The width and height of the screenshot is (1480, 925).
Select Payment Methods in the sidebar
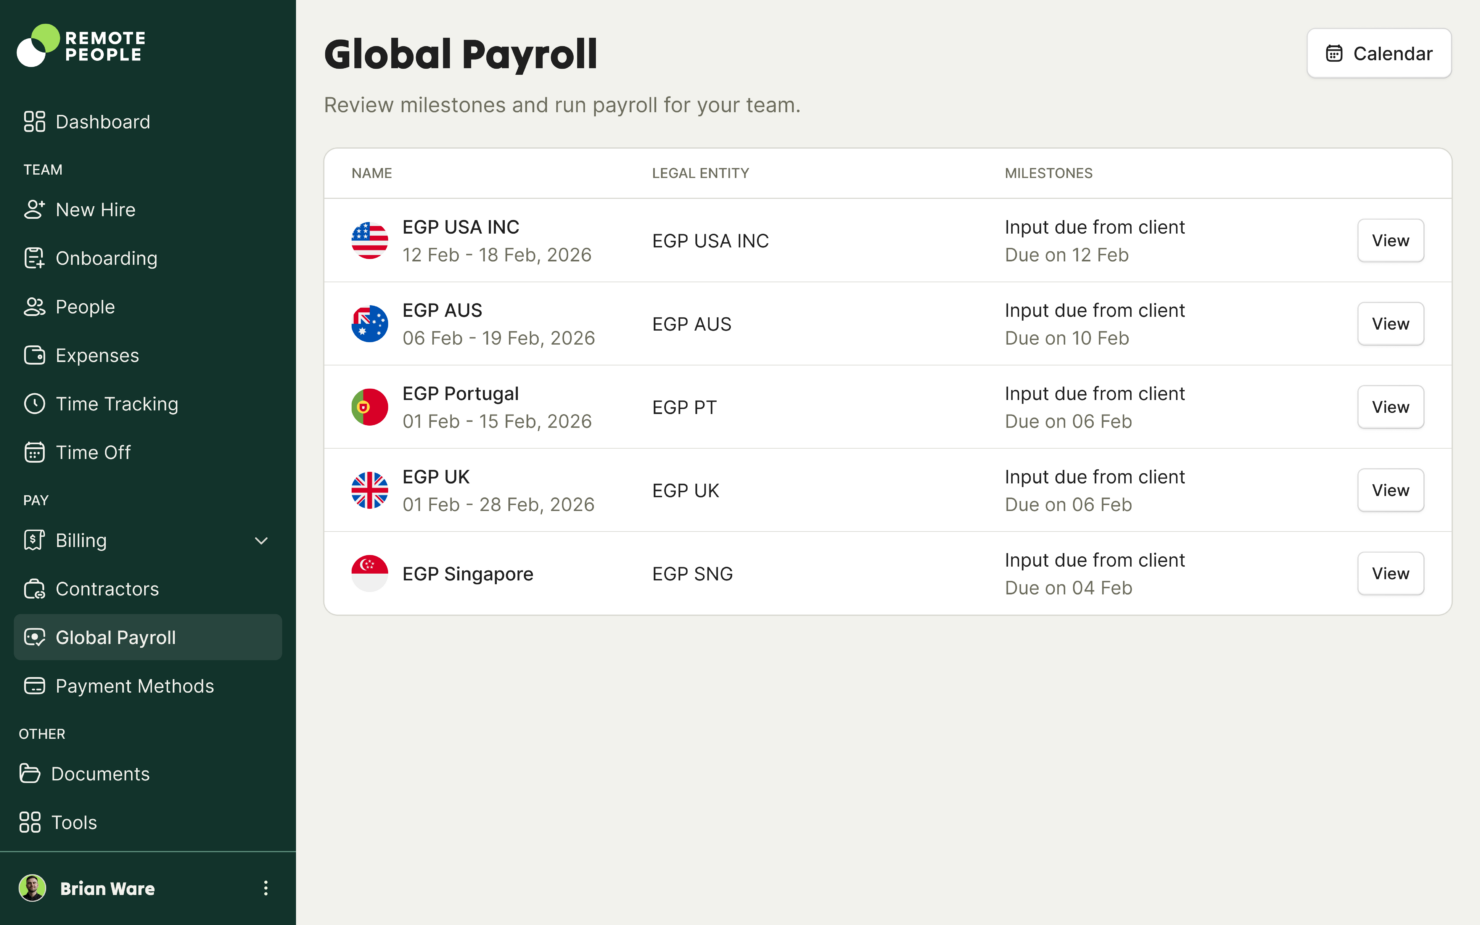(135, 686)
